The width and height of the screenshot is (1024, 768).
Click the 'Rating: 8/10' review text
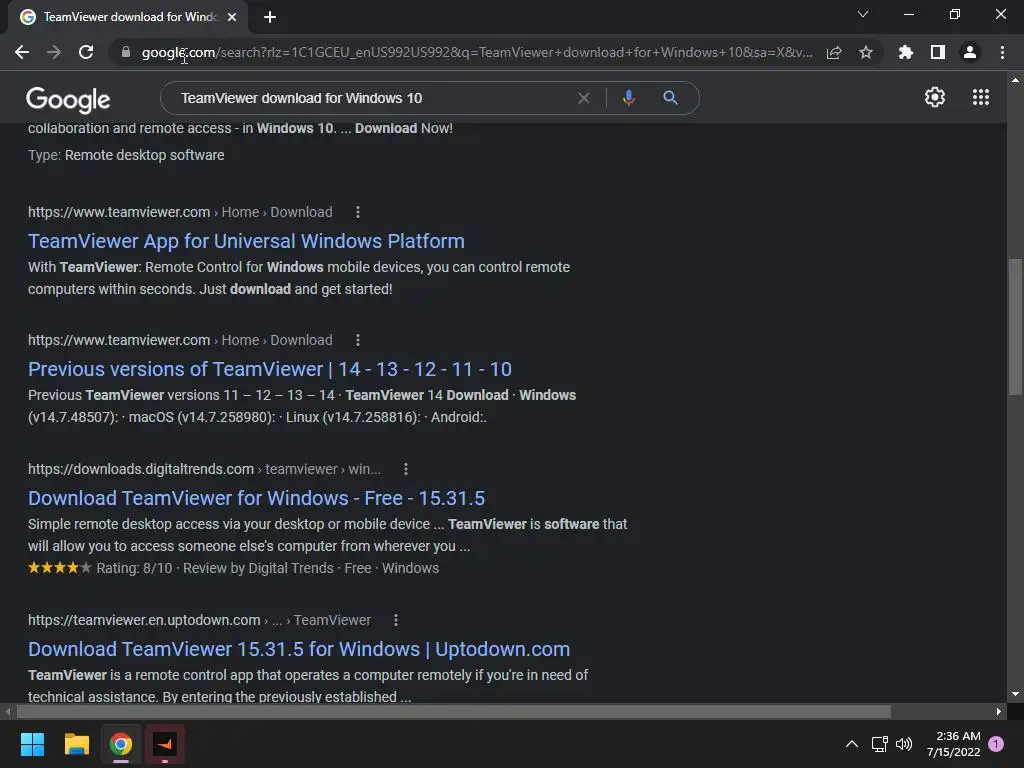click(x=135, y=568)
